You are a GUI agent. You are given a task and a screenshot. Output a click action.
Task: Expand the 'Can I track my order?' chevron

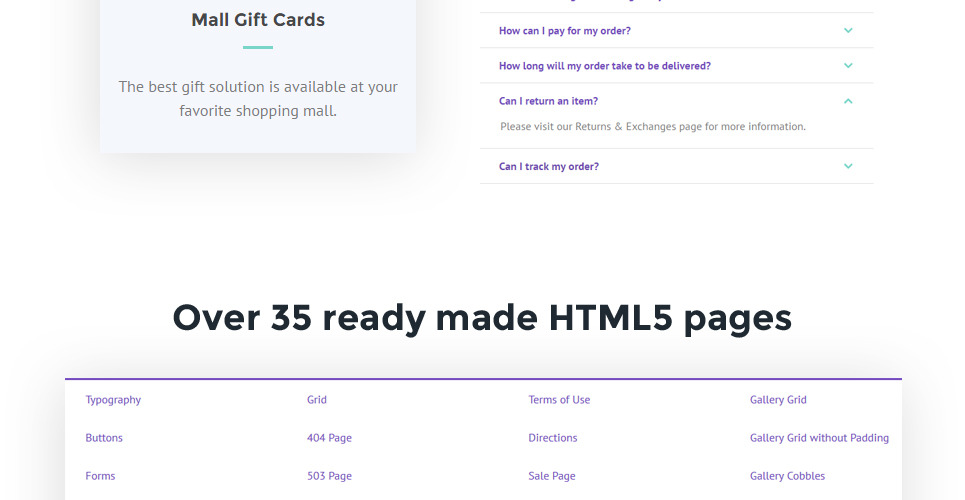[x=848, y=166]
